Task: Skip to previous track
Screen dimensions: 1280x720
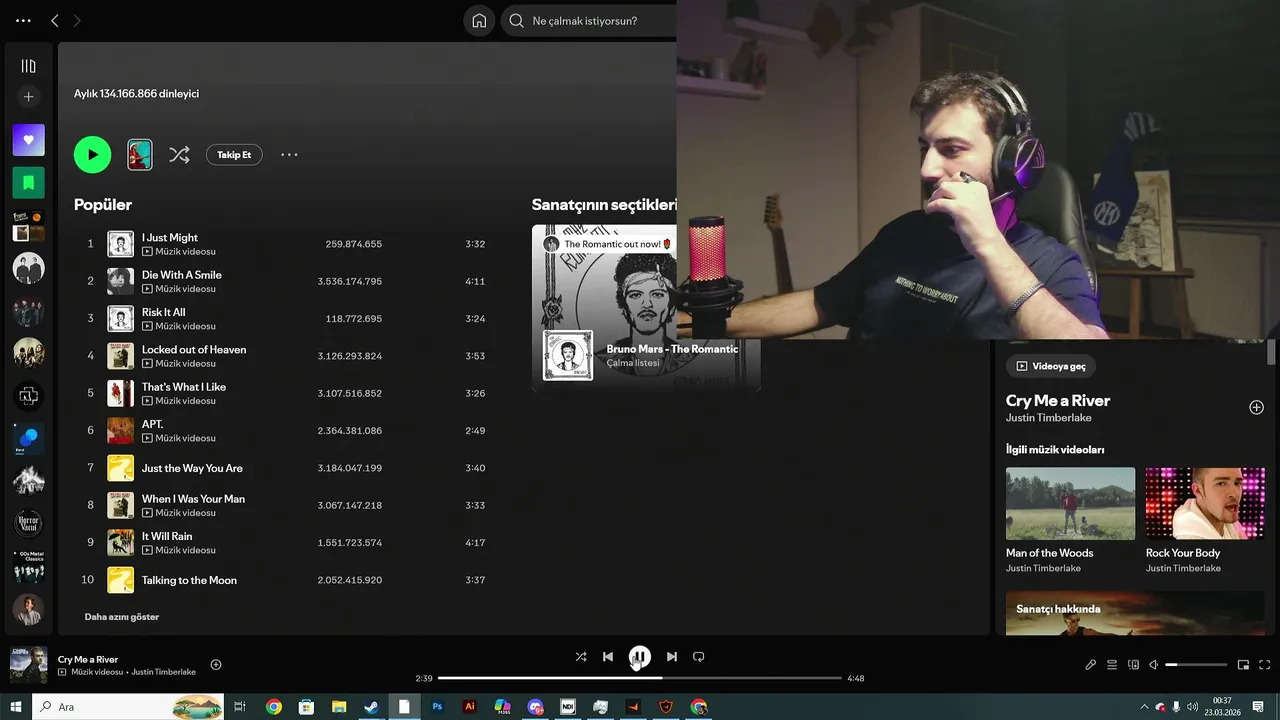Action: click(x=608, y=657)
